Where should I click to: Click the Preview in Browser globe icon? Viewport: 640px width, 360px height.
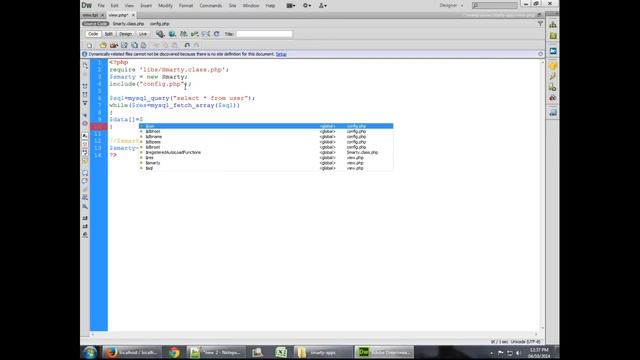[172, 34]
